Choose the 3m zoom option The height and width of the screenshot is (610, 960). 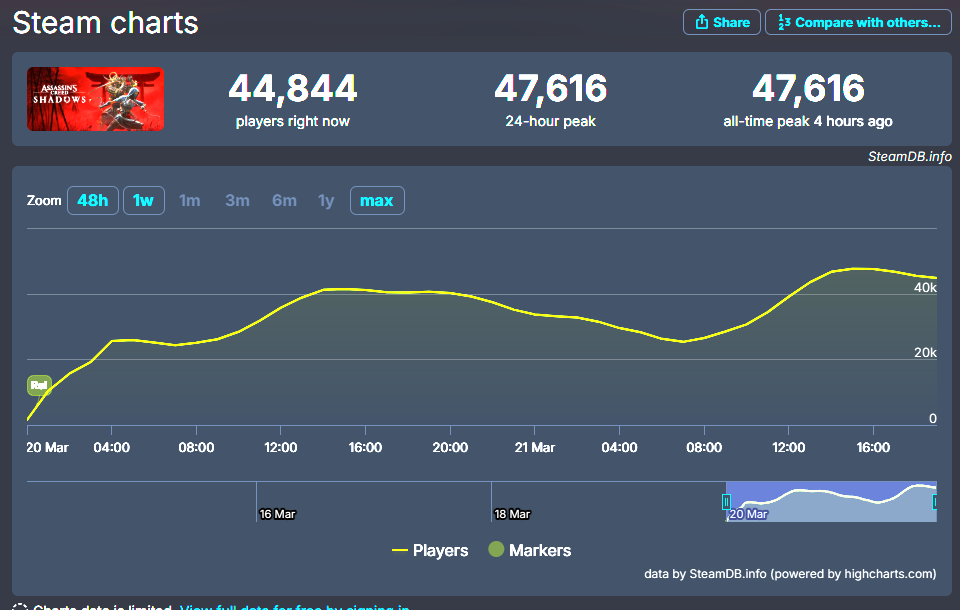point(237,200)
